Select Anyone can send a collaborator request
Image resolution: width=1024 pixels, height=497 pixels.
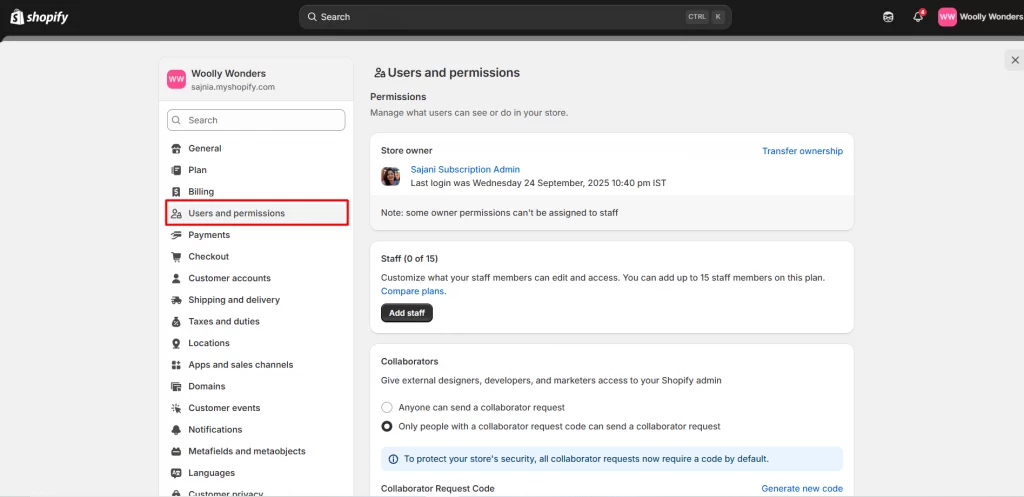387,408
